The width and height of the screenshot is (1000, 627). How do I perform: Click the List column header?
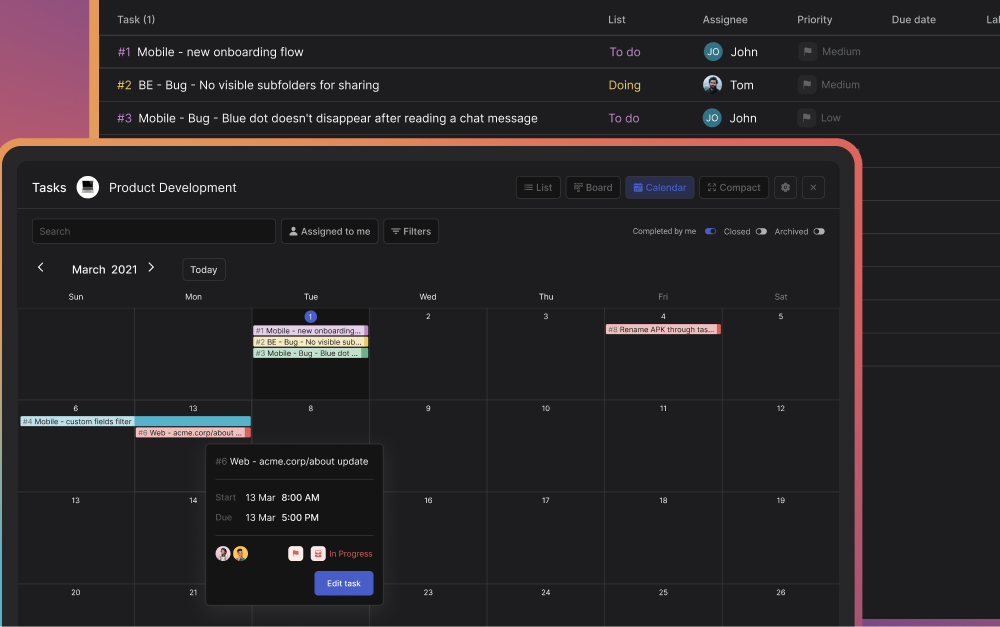617,20
